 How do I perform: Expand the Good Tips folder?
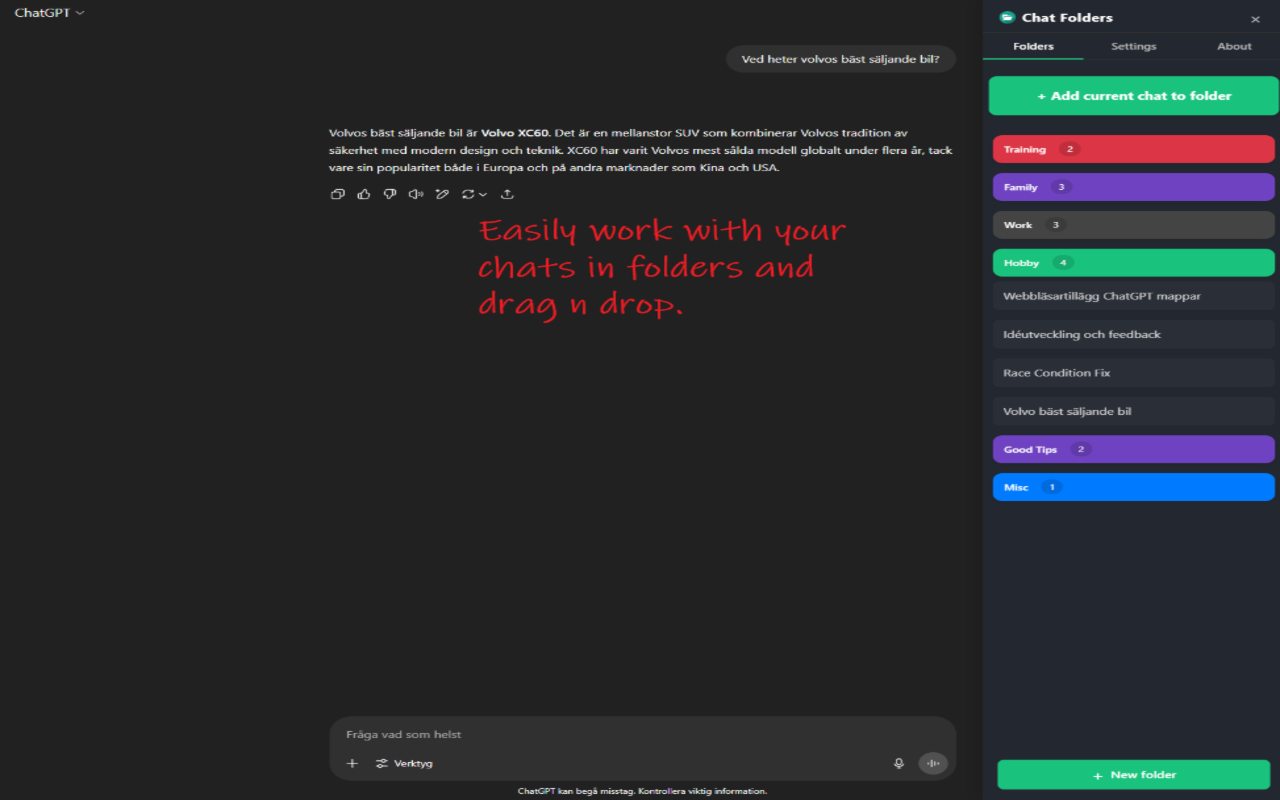(1134, 449)
